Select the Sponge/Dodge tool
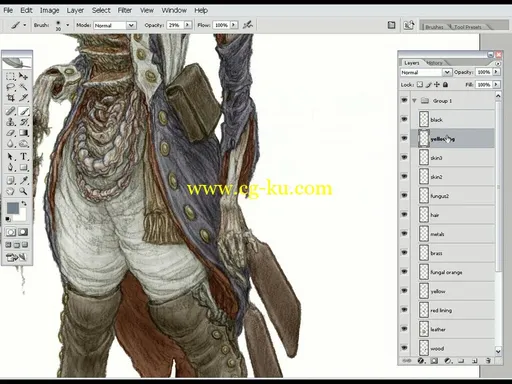This screenshot has width=512, height=384. point(23,144)
